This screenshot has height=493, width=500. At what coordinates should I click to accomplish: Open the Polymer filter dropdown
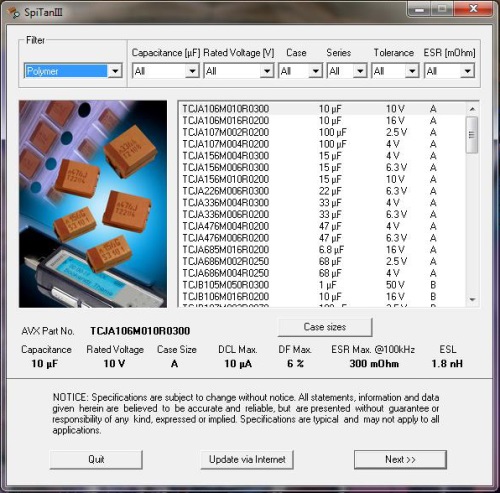coord(73,71)
